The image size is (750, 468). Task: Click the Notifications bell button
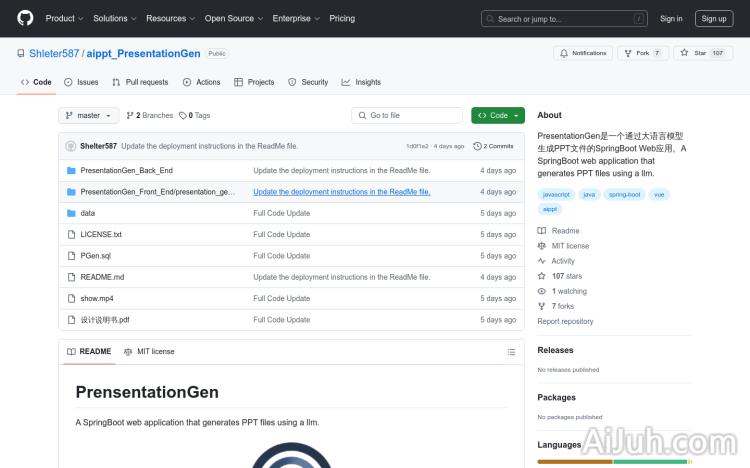click(582, 53)
